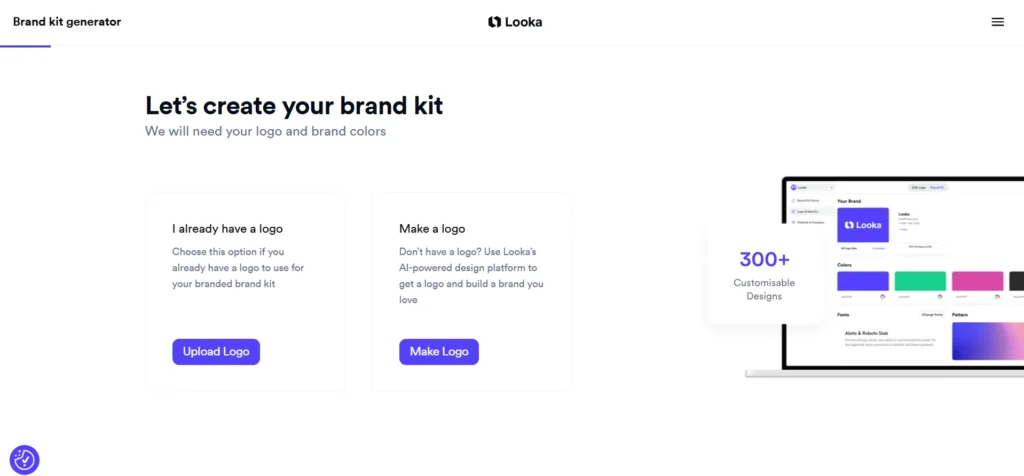Click the Make Logo button

[x=439, y=352]
